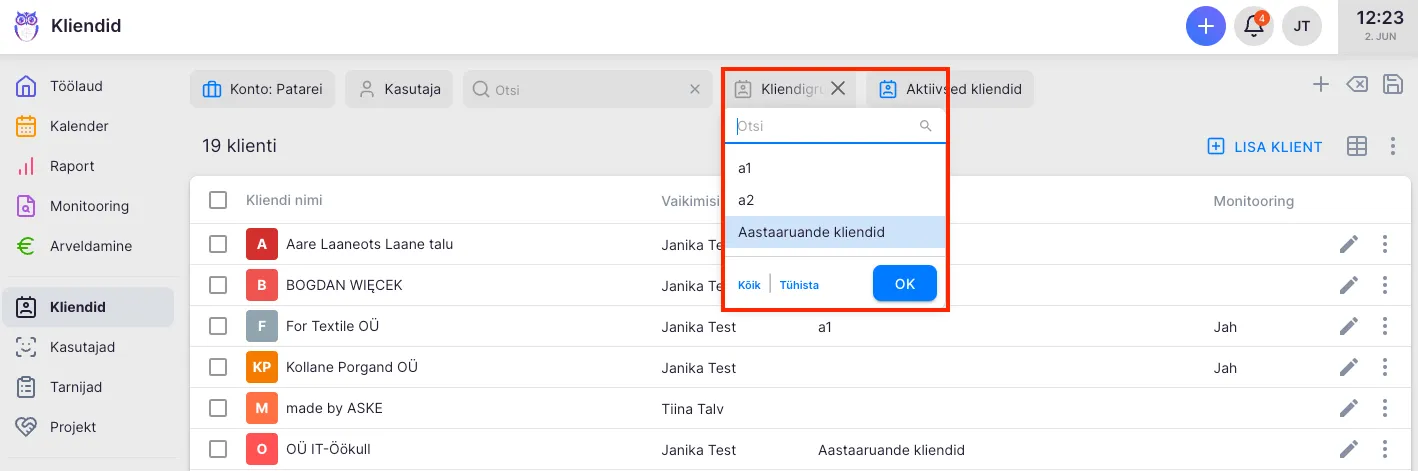1418x471 pixels.
Task: Go to Kalender in the sidebar
Action: click(79, 126)
